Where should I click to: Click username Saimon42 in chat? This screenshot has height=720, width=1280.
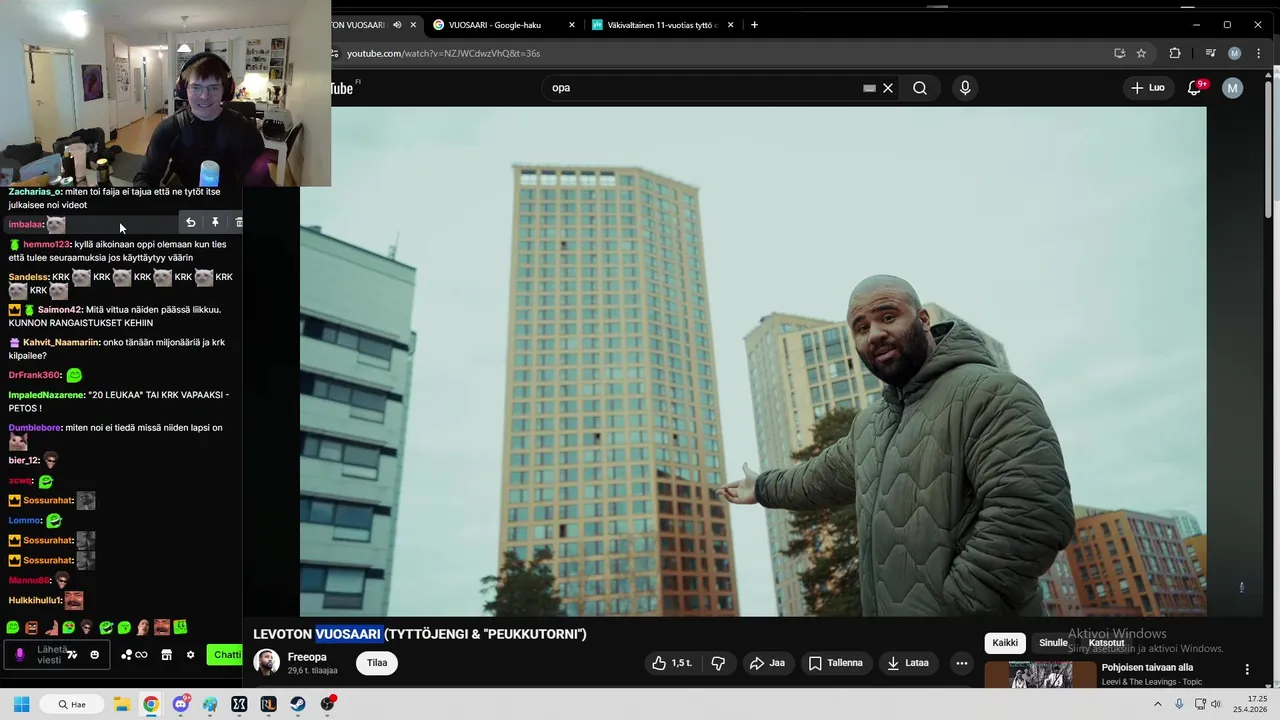pyautogui.click(x=60, y=310)
